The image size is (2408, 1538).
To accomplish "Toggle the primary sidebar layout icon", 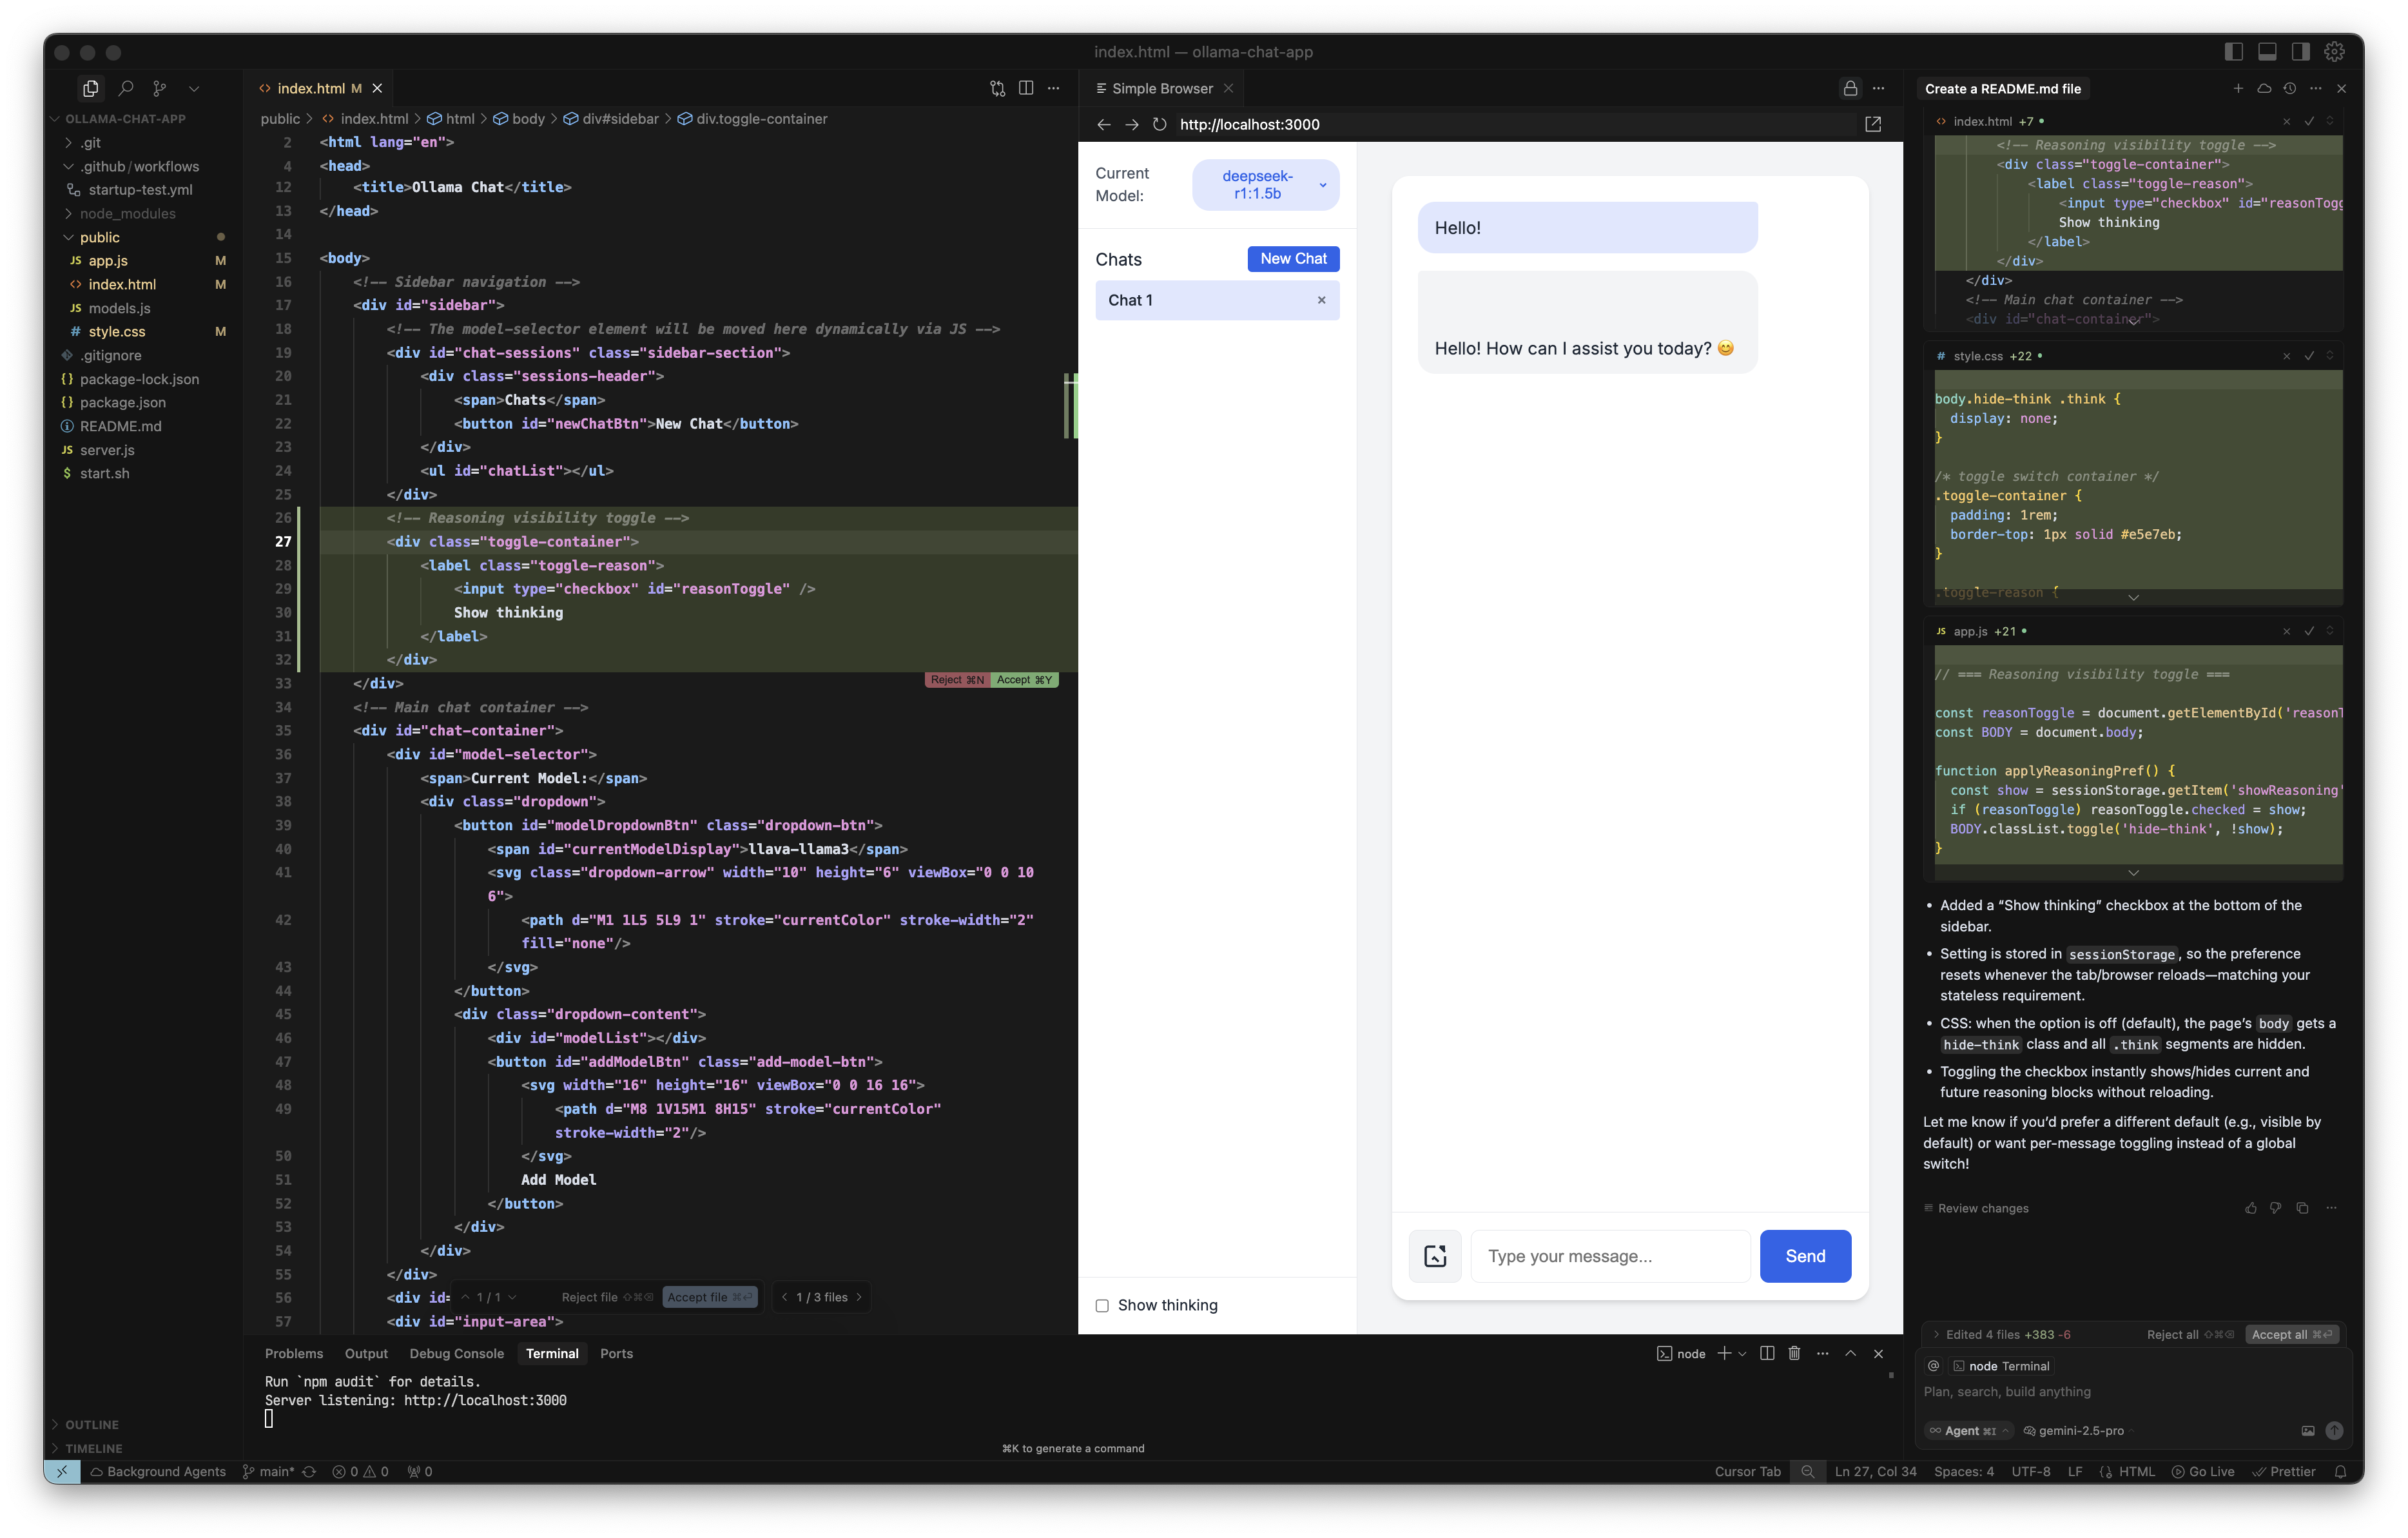I will (2234, 51).
